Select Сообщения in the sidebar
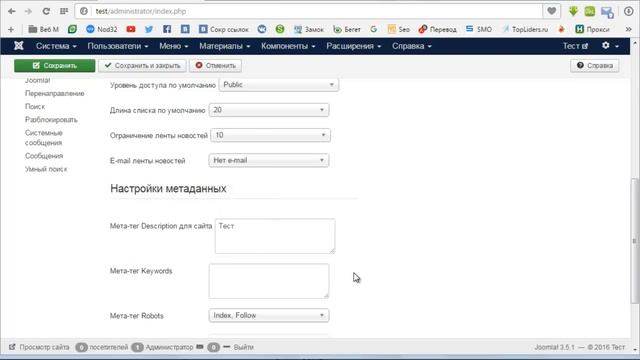 [x=44, y=156]
